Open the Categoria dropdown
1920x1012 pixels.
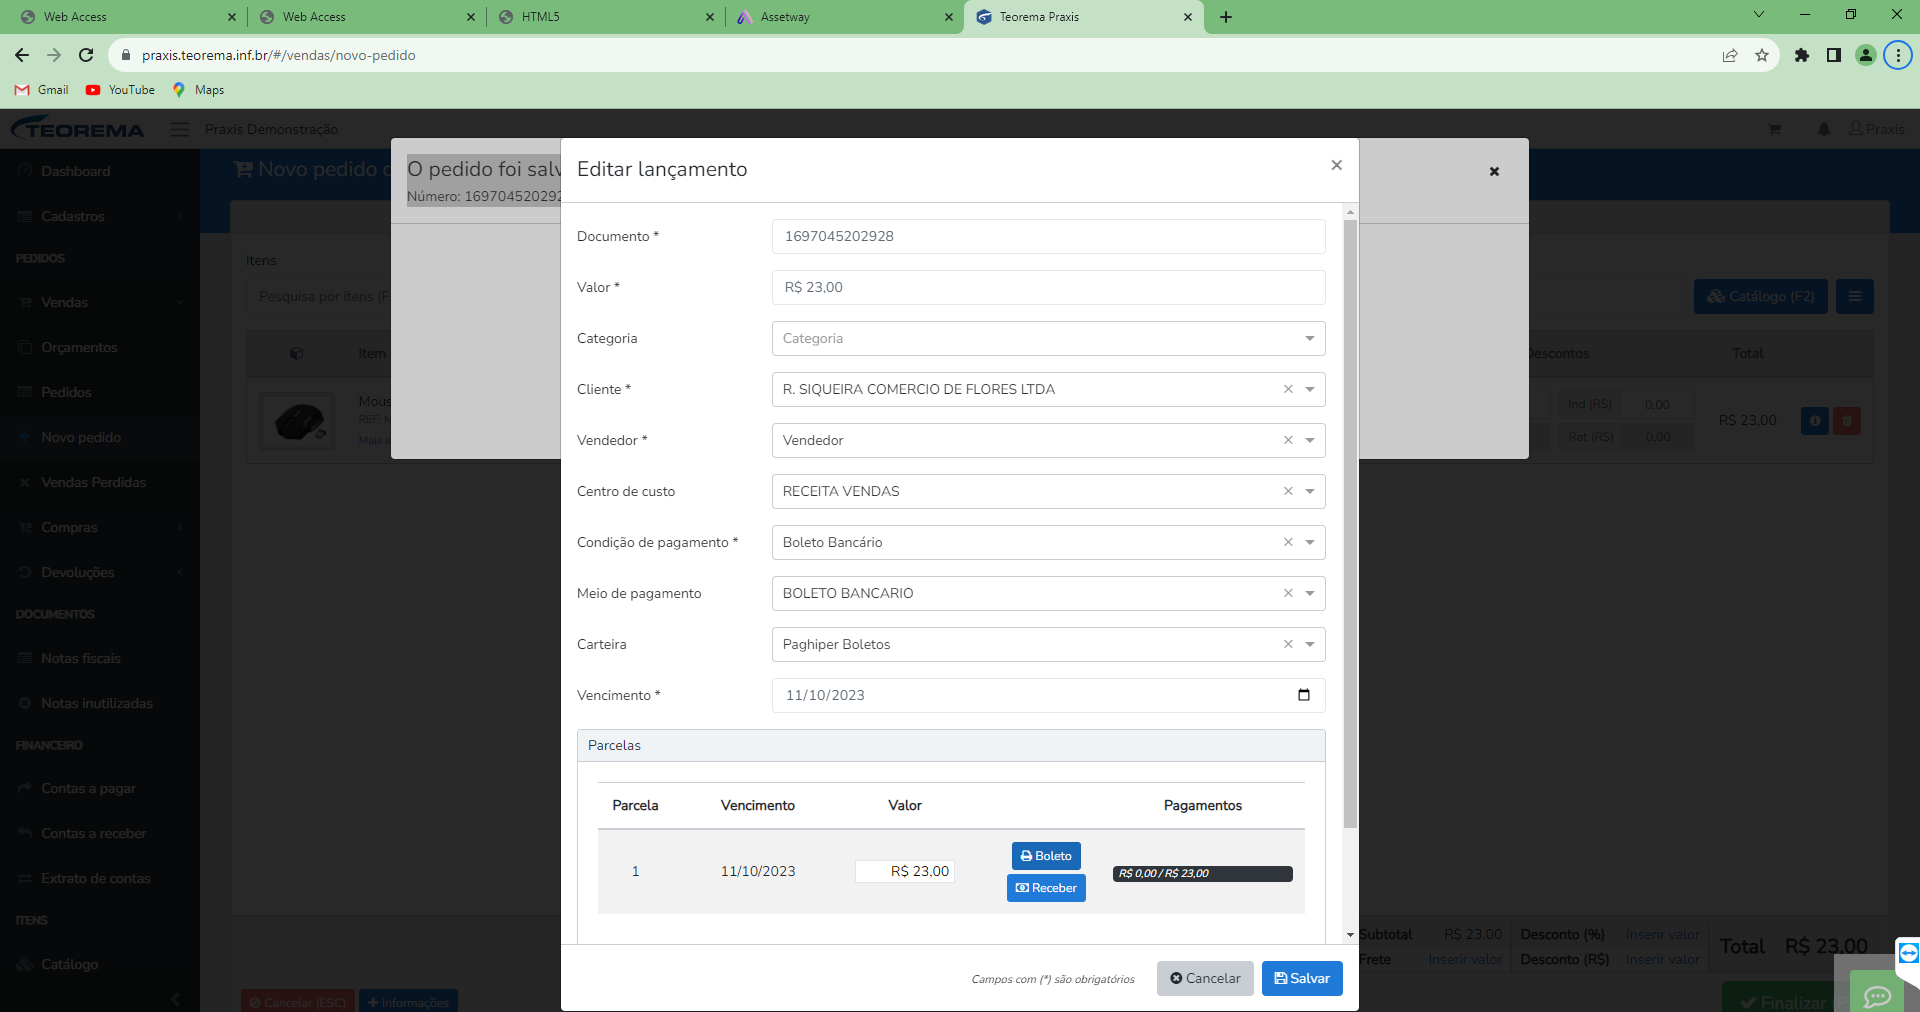[x=1048, y=338]
